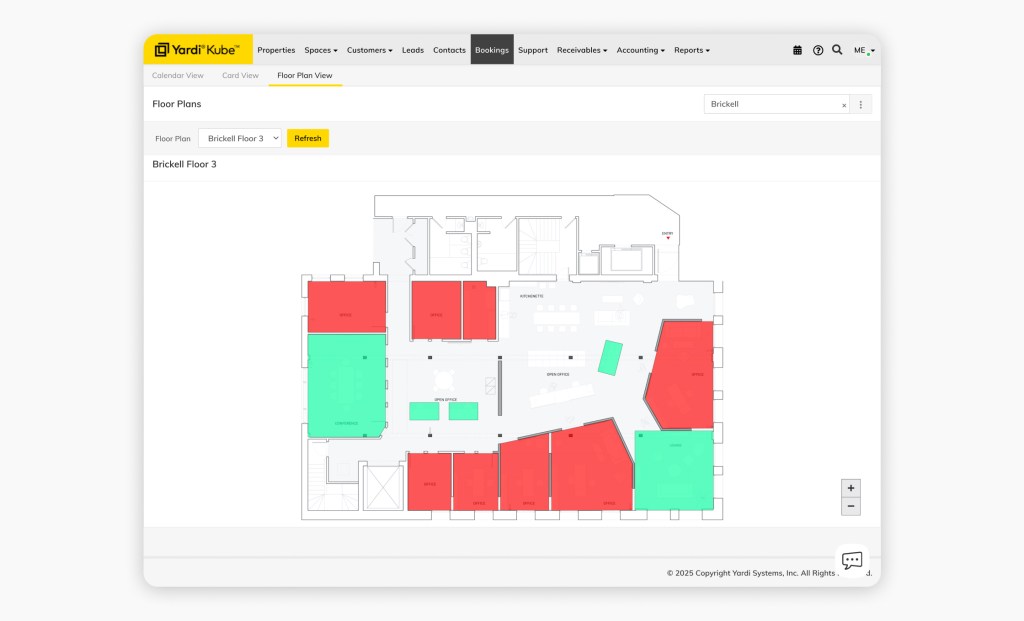Screen dimensions: 1024x621
Task: Click the help question mark icon
Action: (818, 50)
